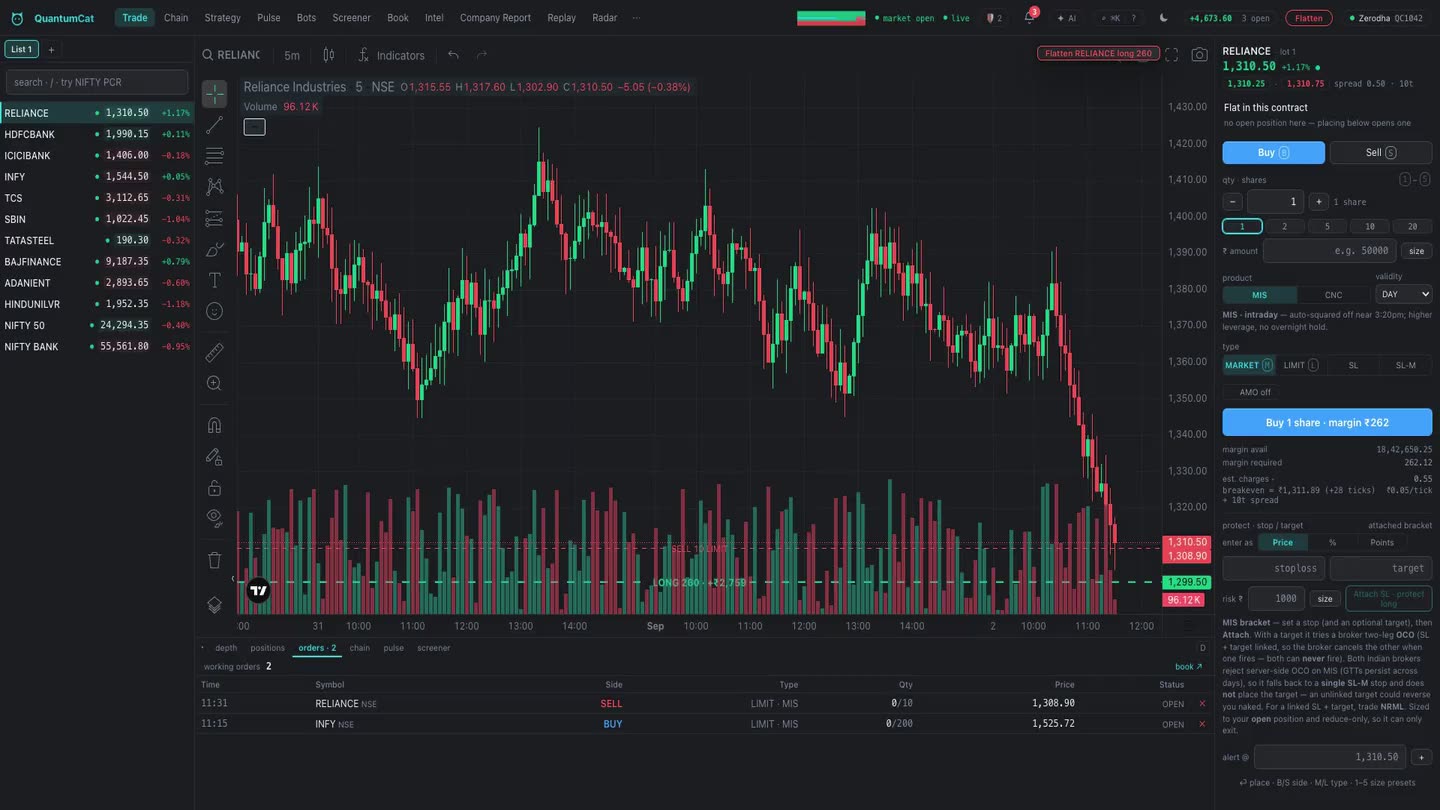This screenshot has width=1440, height=810.
Task: Click the zoom-in magnifier tool
Action: 214,383
